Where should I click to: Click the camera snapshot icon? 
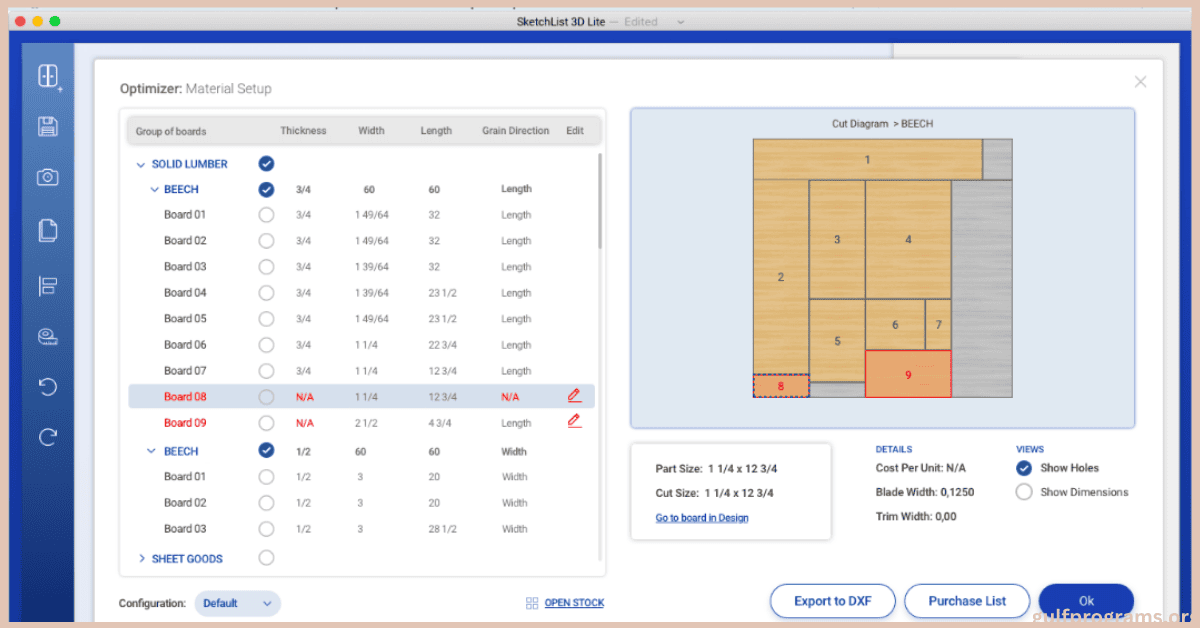(47, 177)
